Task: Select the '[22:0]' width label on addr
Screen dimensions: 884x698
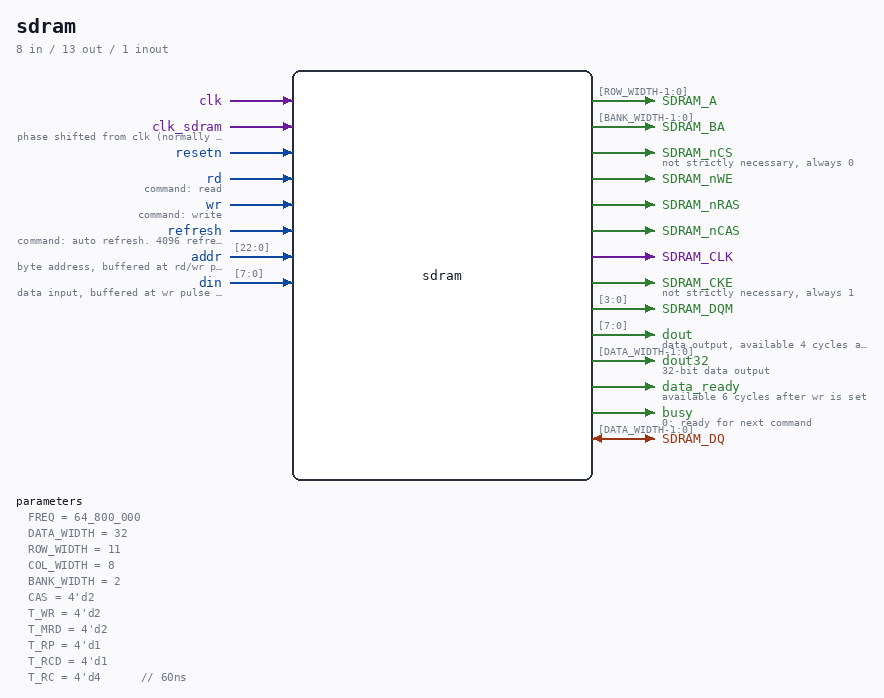Action: 252,248
